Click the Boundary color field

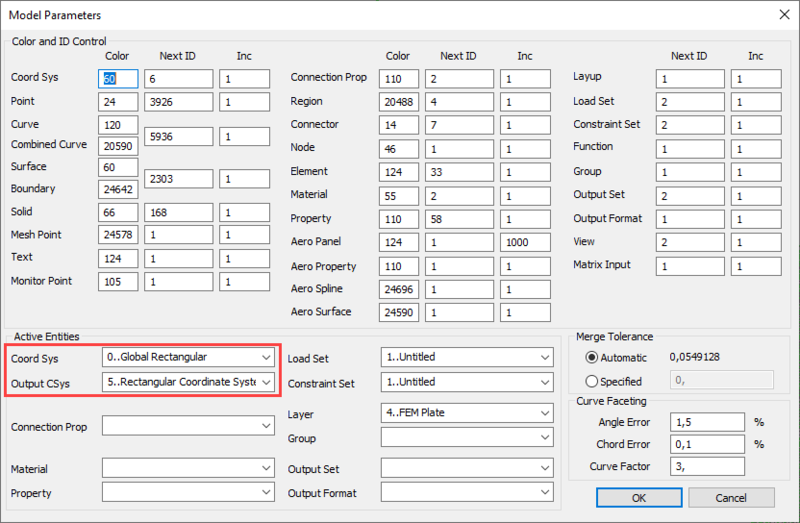pyautogui.click(x=118, y=189)
